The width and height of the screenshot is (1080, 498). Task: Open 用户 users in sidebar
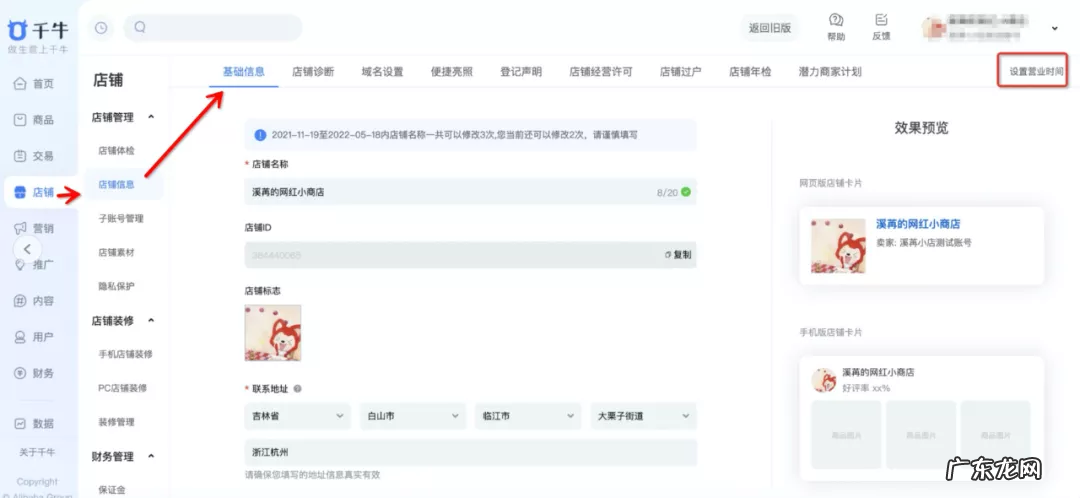point(34,337)
